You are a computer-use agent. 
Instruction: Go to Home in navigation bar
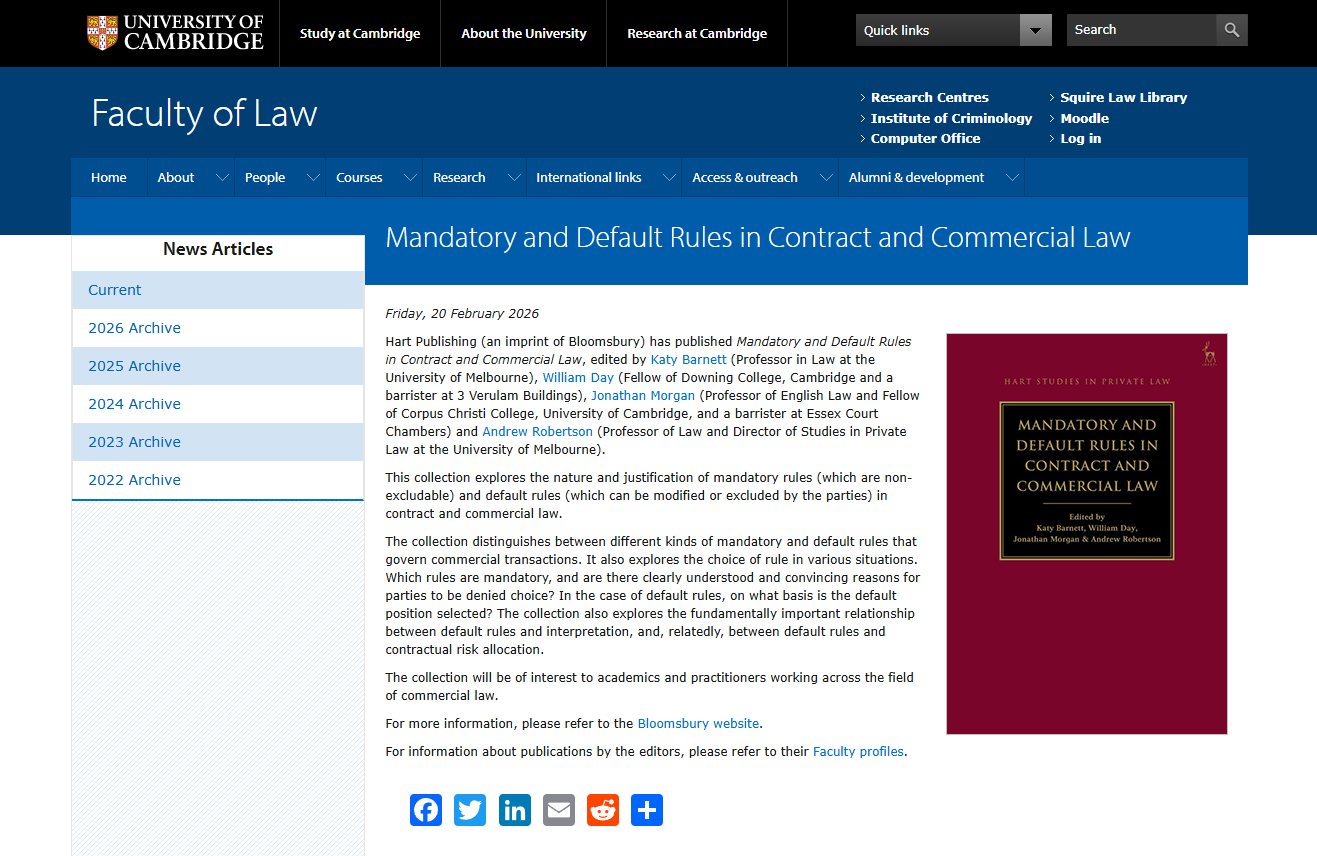point(109,178)
